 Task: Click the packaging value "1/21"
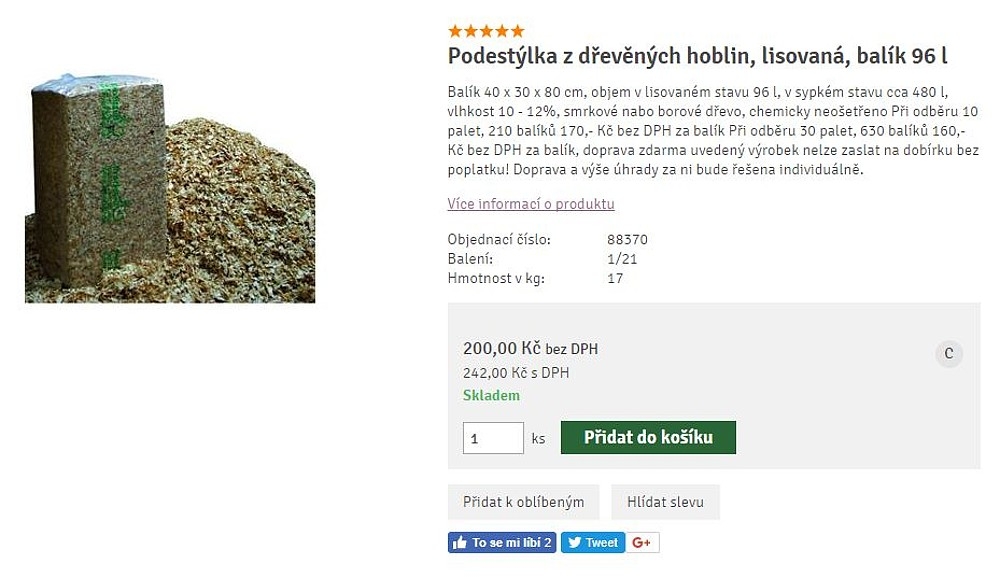point(622,259)
